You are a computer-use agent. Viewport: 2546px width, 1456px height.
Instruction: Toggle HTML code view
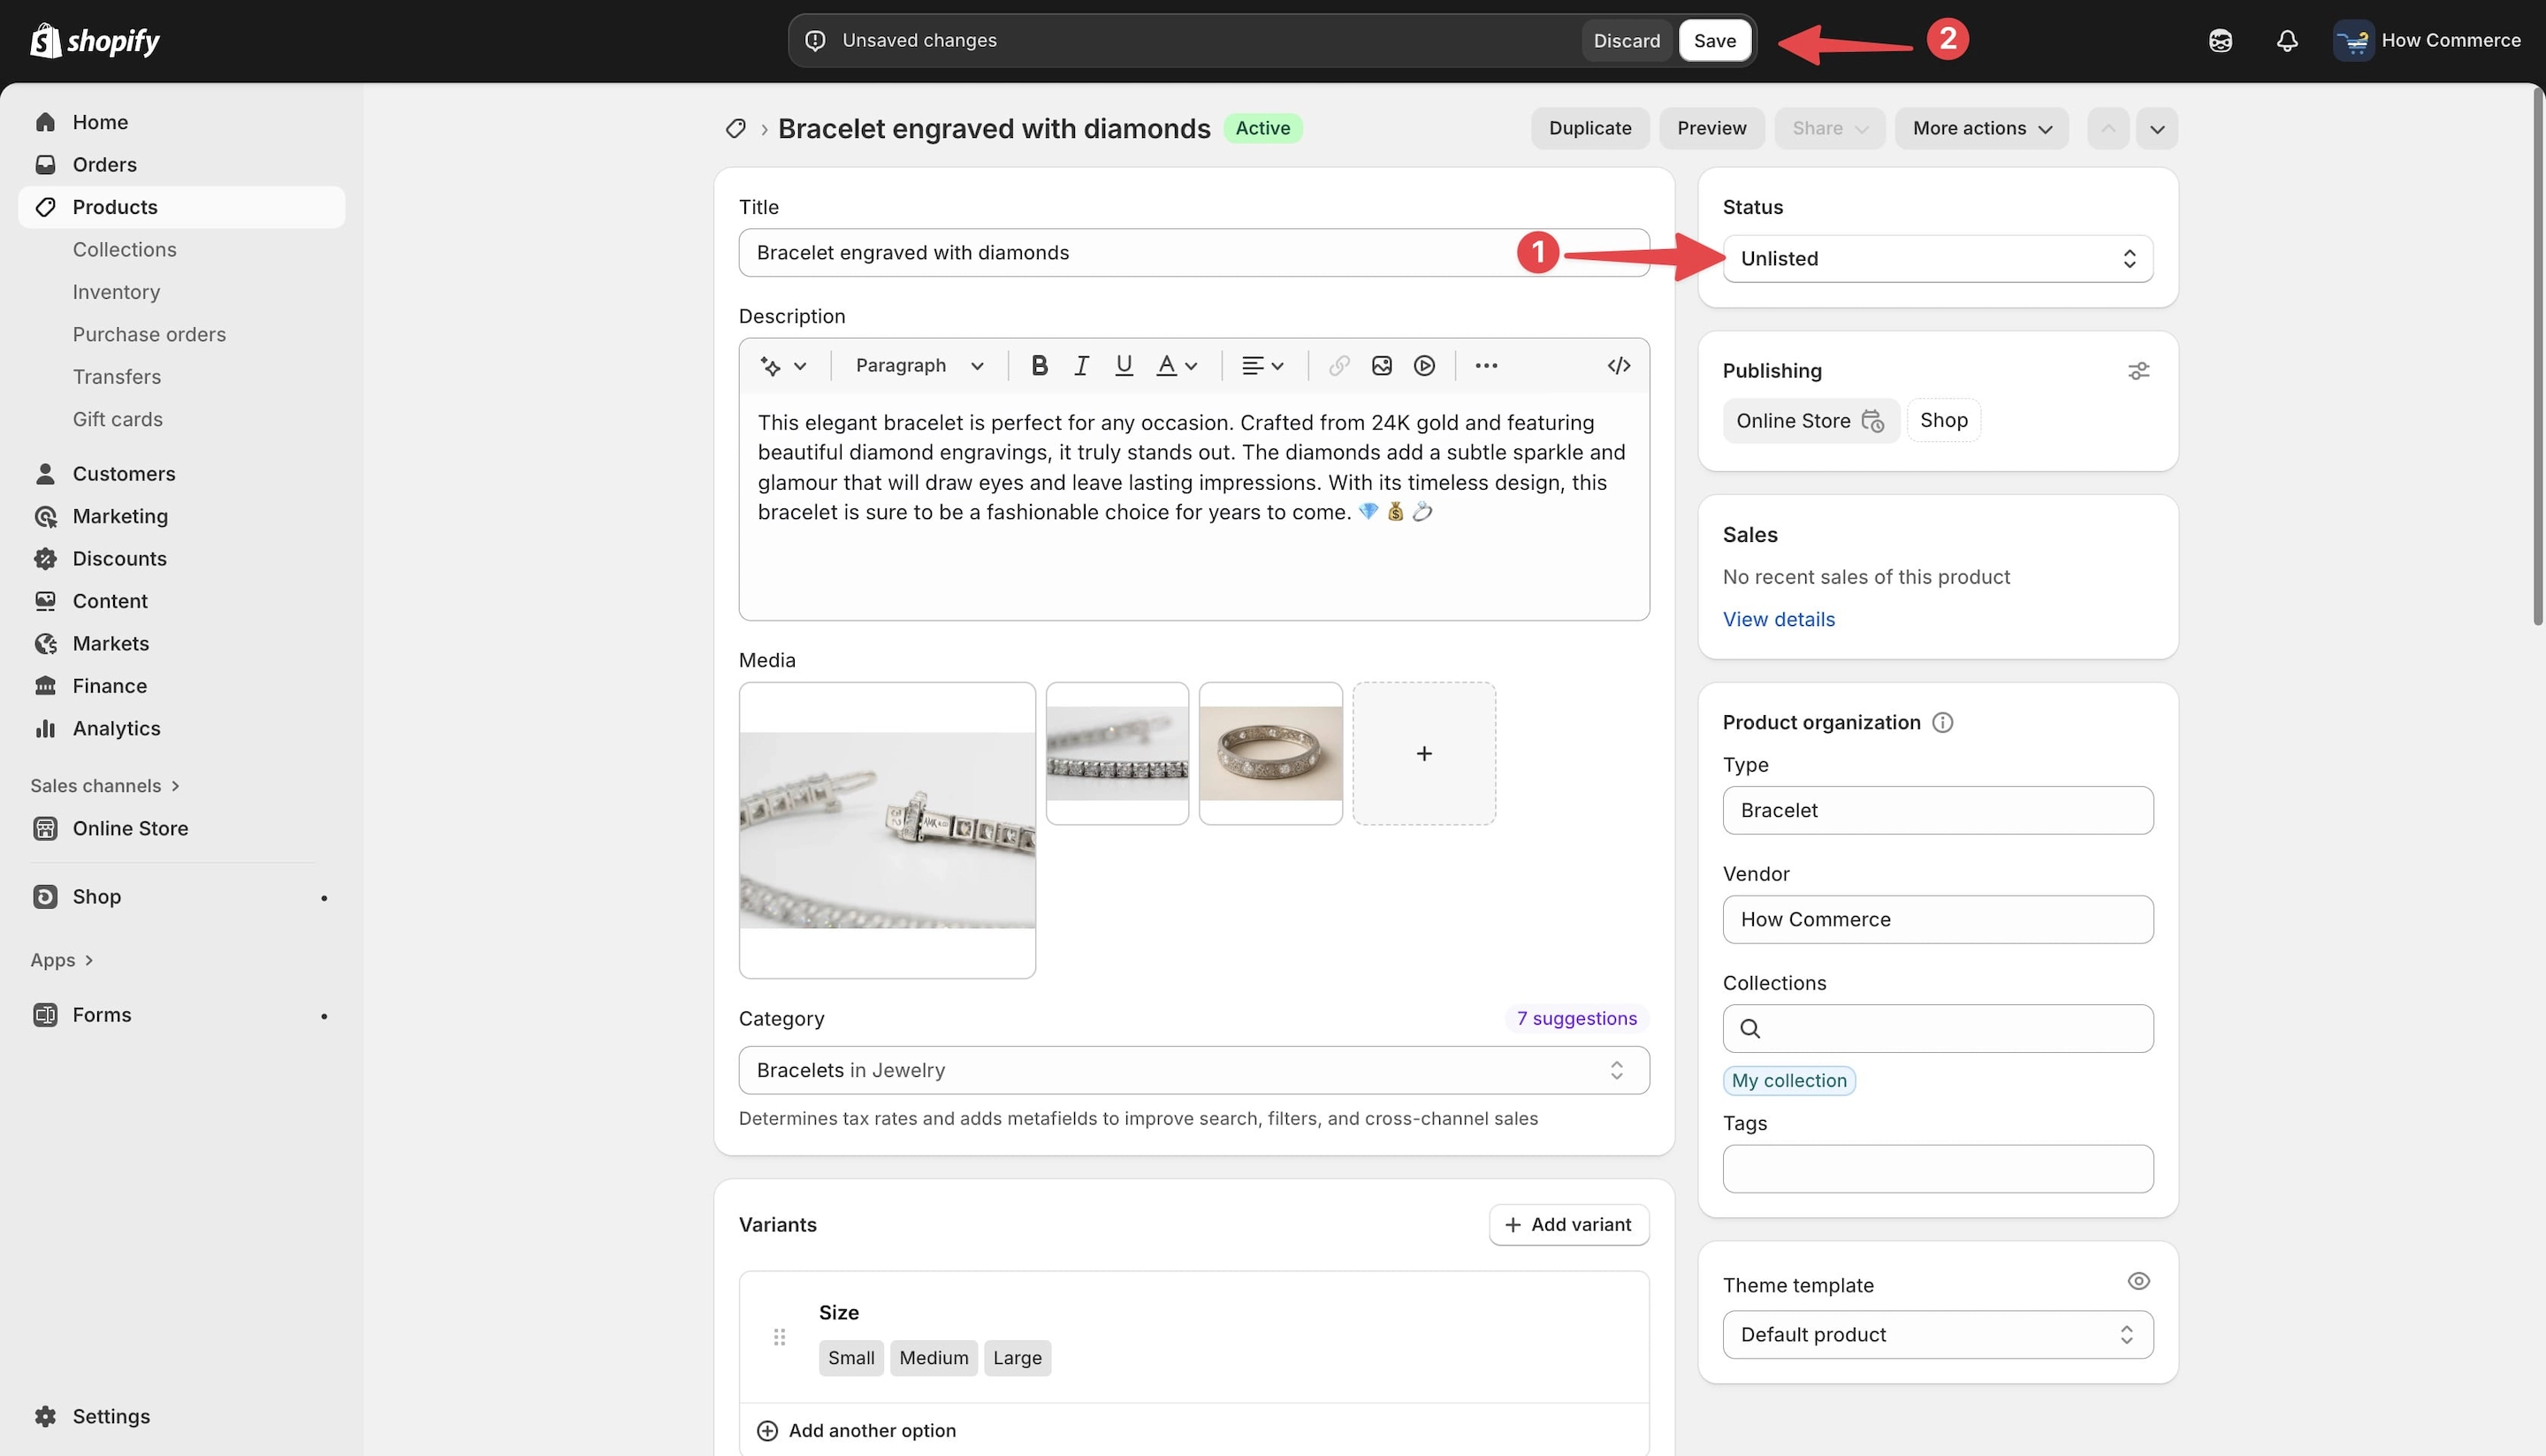pos(1619,366)
